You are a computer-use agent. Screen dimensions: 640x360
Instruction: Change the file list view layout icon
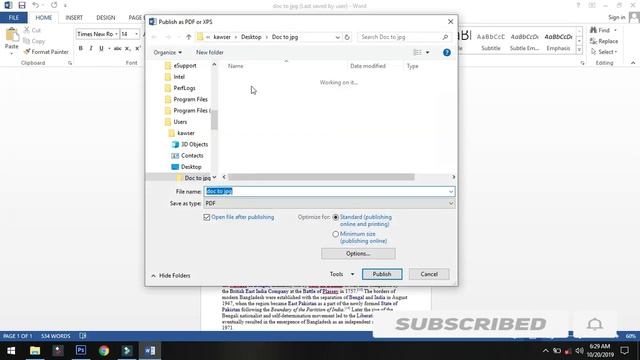coord(417,52)
